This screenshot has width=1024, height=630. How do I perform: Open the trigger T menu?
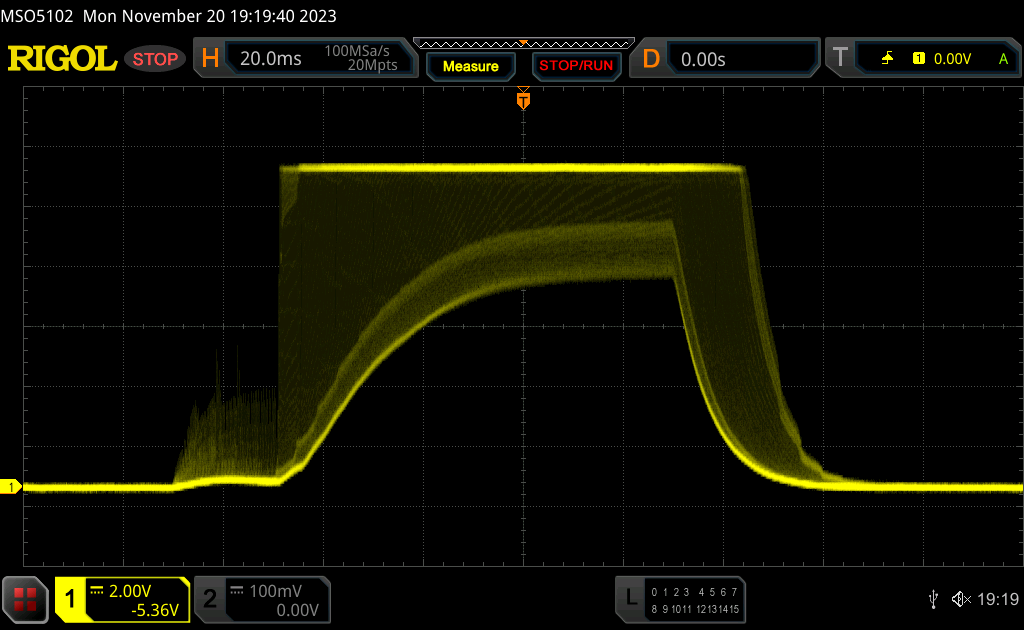pyautogui.click(x=840, y=58)
